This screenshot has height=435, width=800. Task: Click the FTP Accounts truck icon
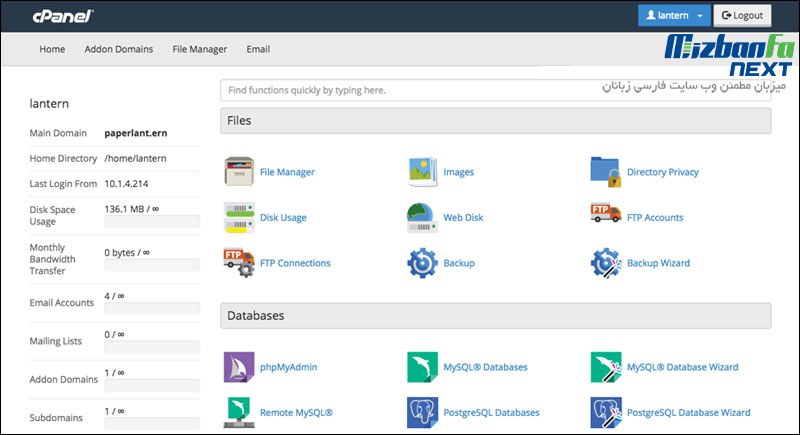[x=607, y=217]
